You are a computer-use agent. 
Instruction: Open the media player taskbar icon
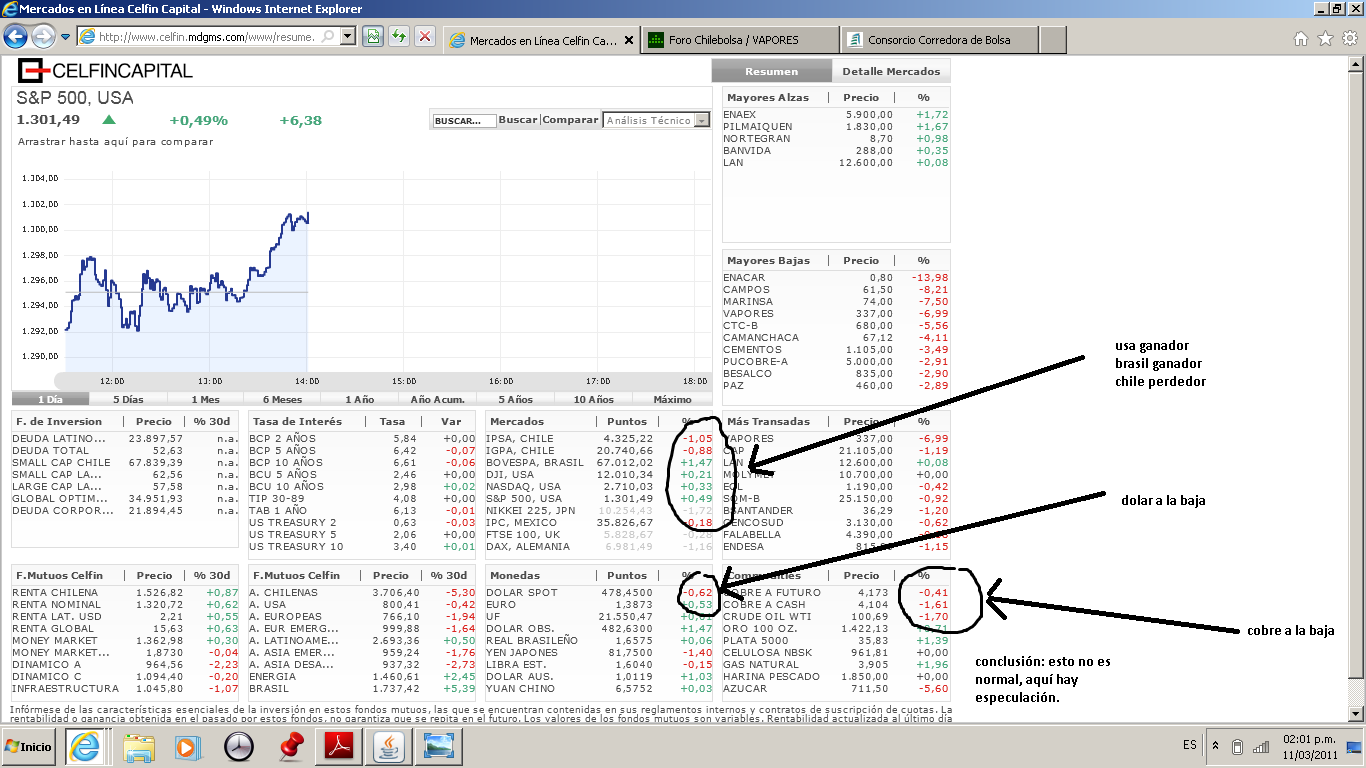(188, 747)
